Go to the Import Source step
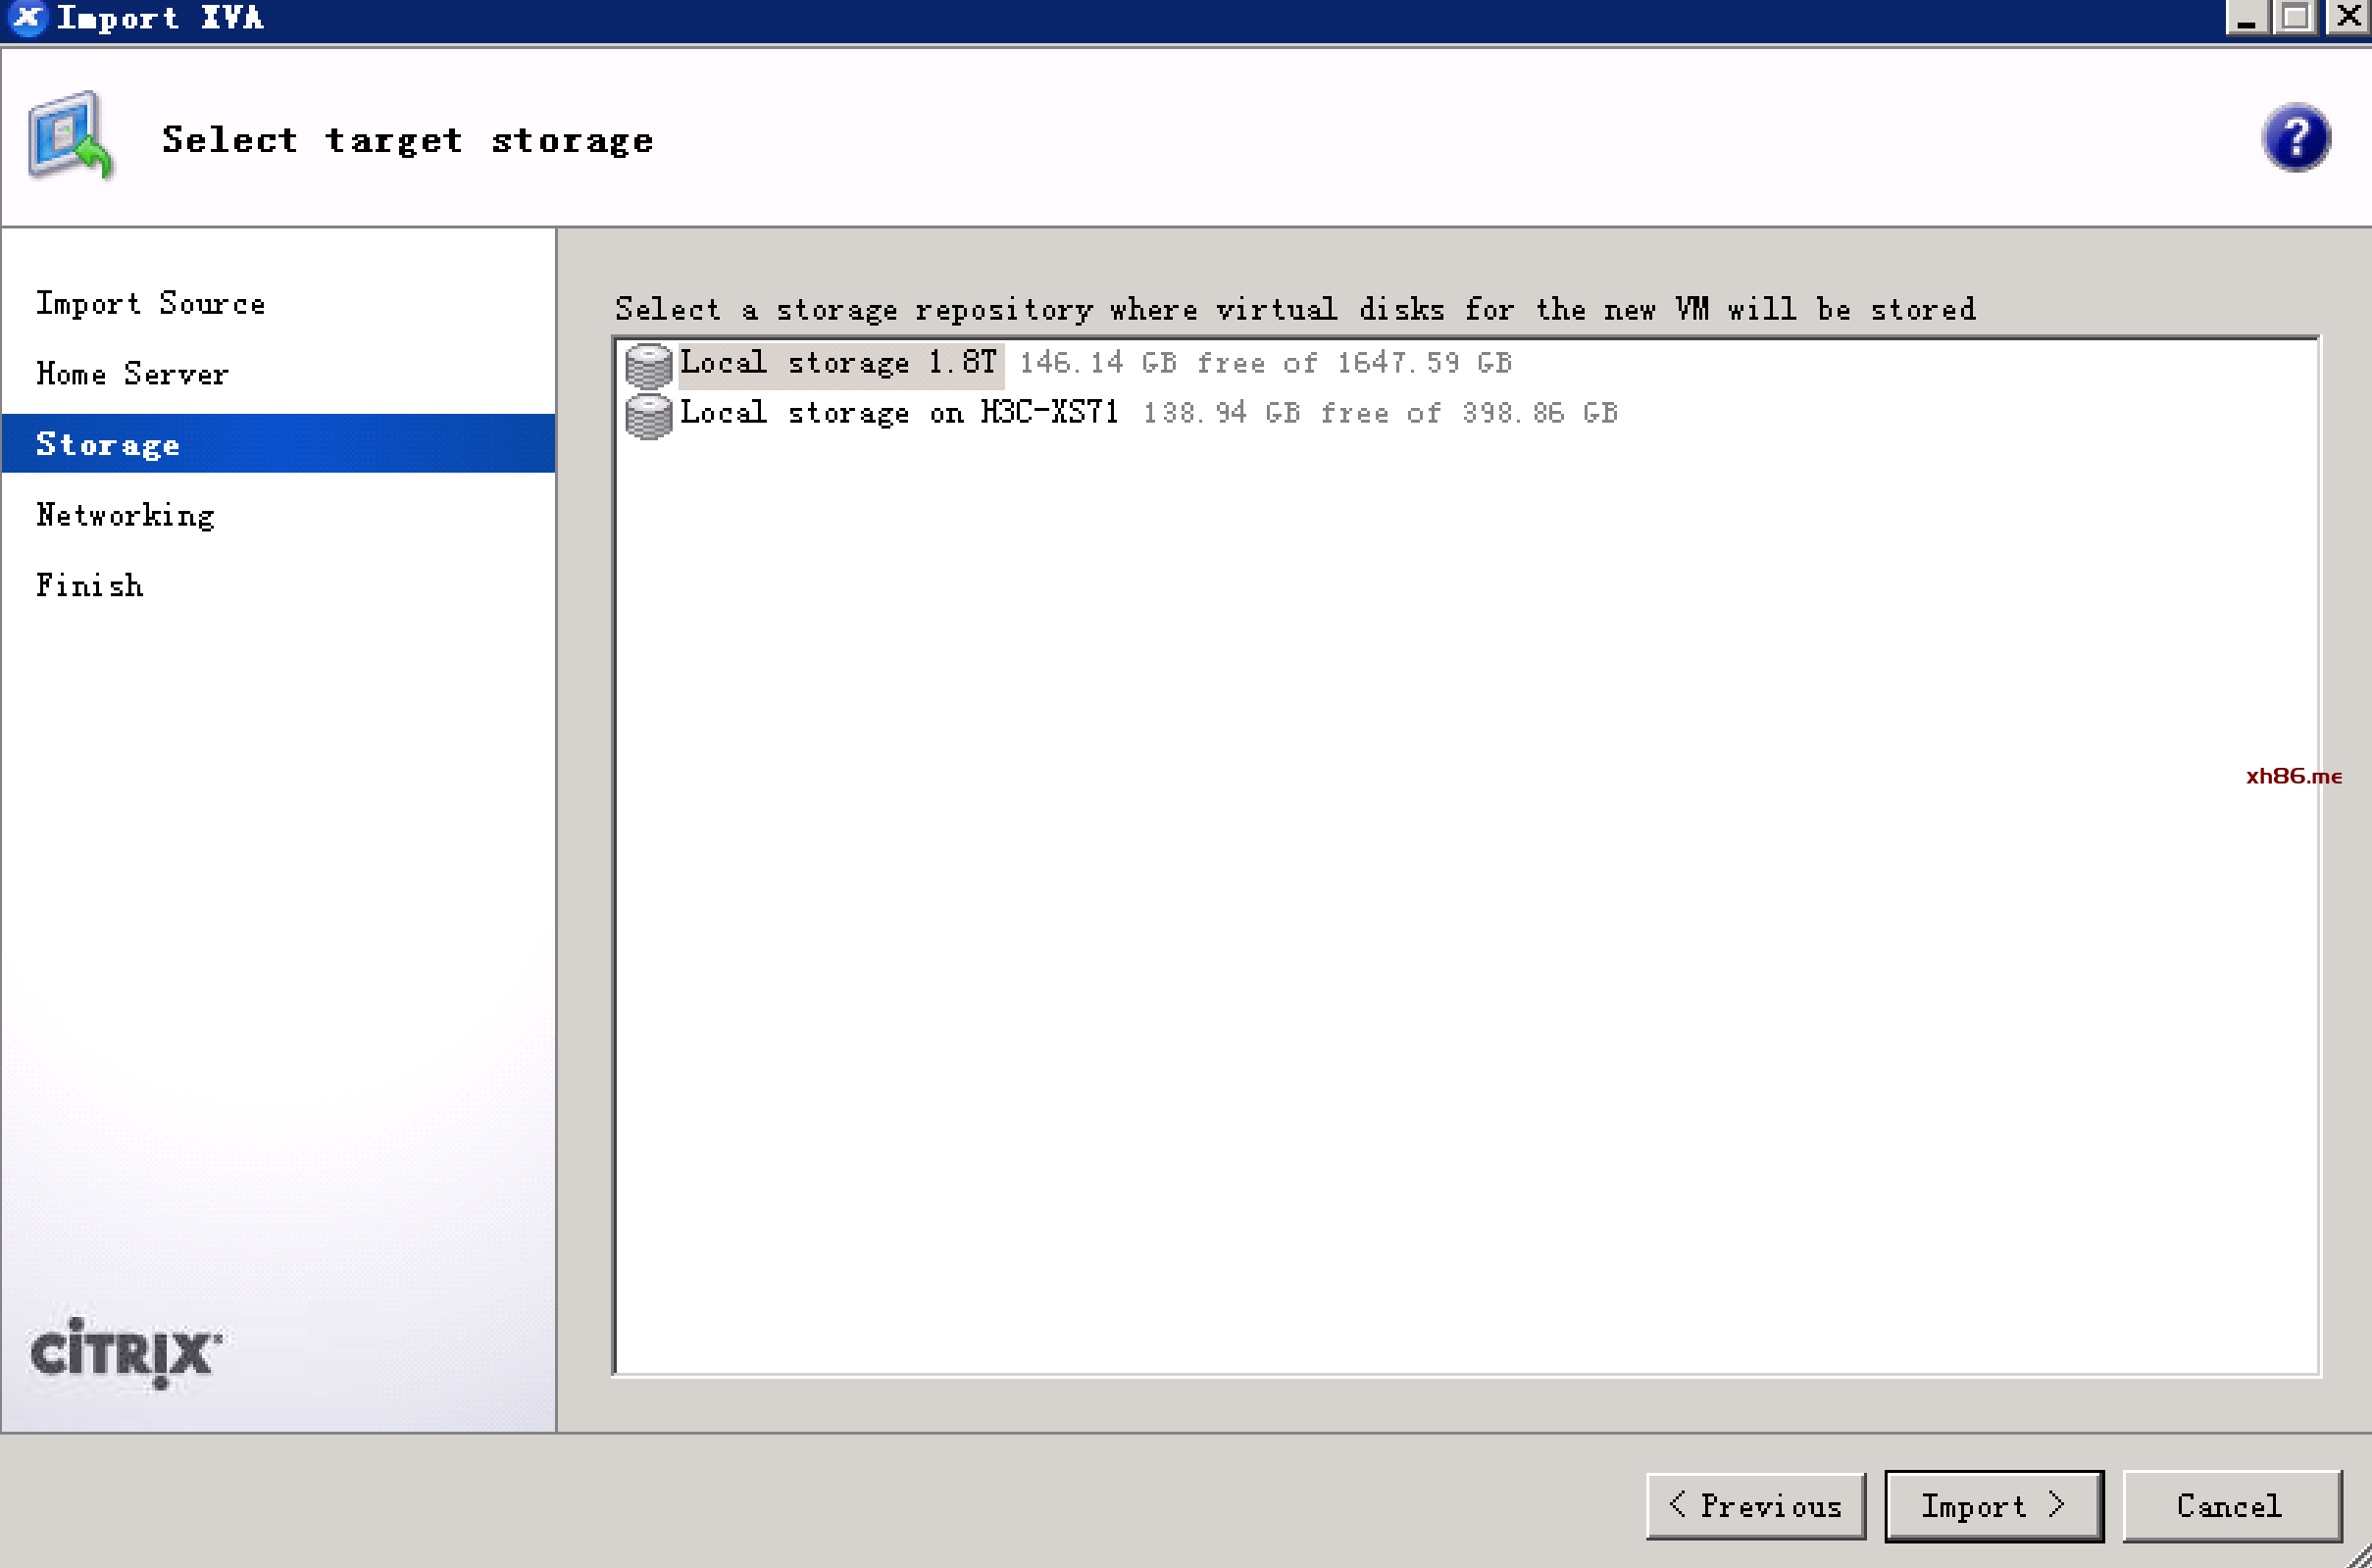 (x=150, y=303)
